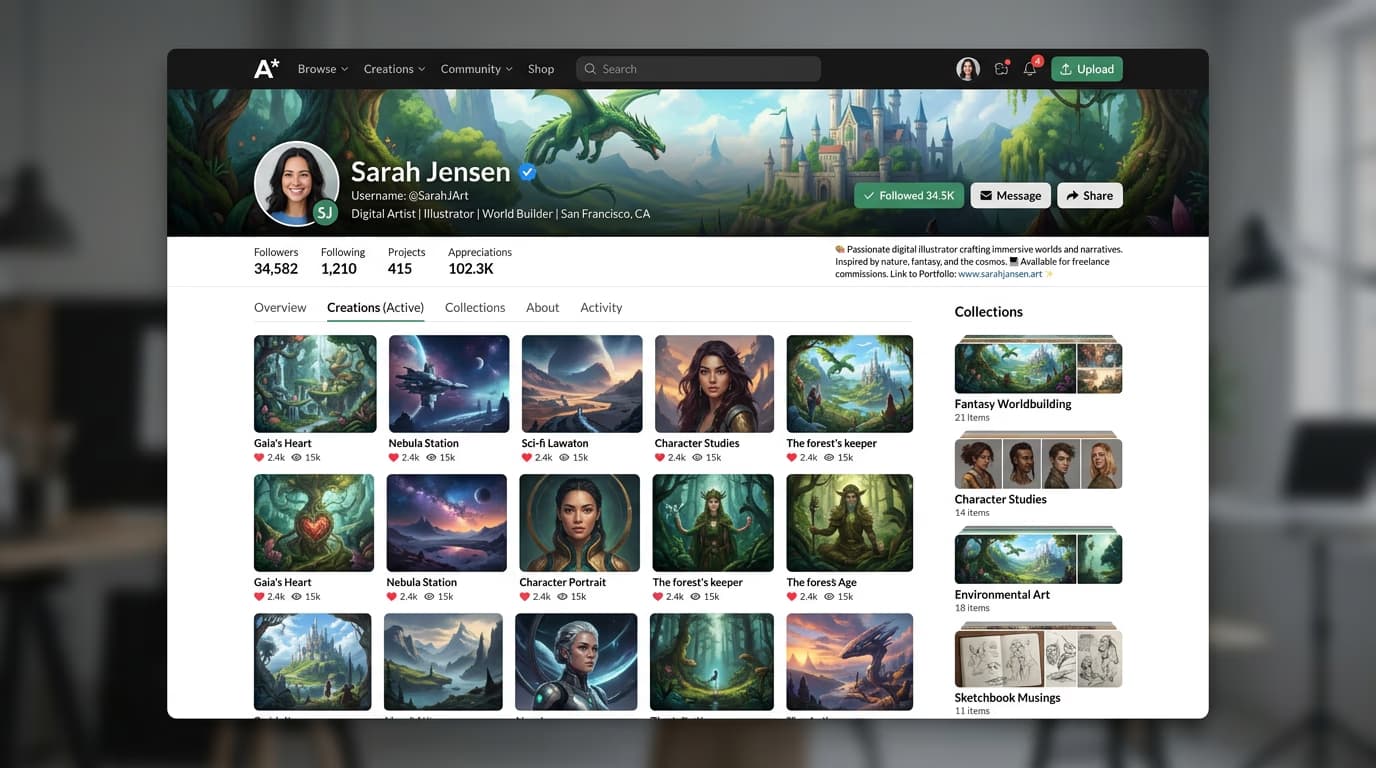Open the Creations dropdown in navbar
The image size is (1376, 768).
[394, 69]
